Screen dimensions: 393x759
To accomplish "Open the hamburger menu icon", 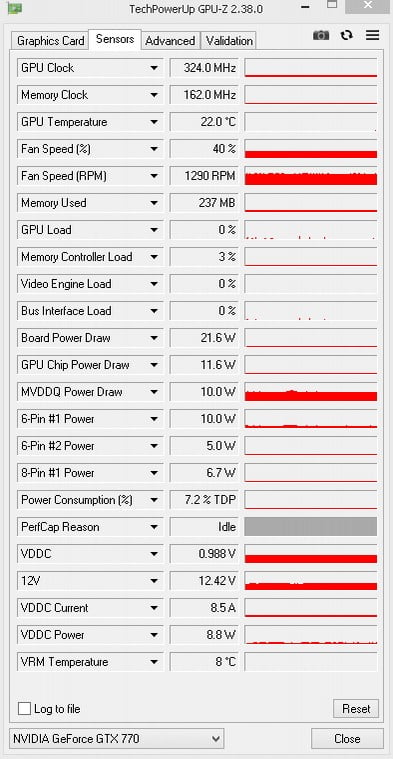I will [x=372, y=35].
